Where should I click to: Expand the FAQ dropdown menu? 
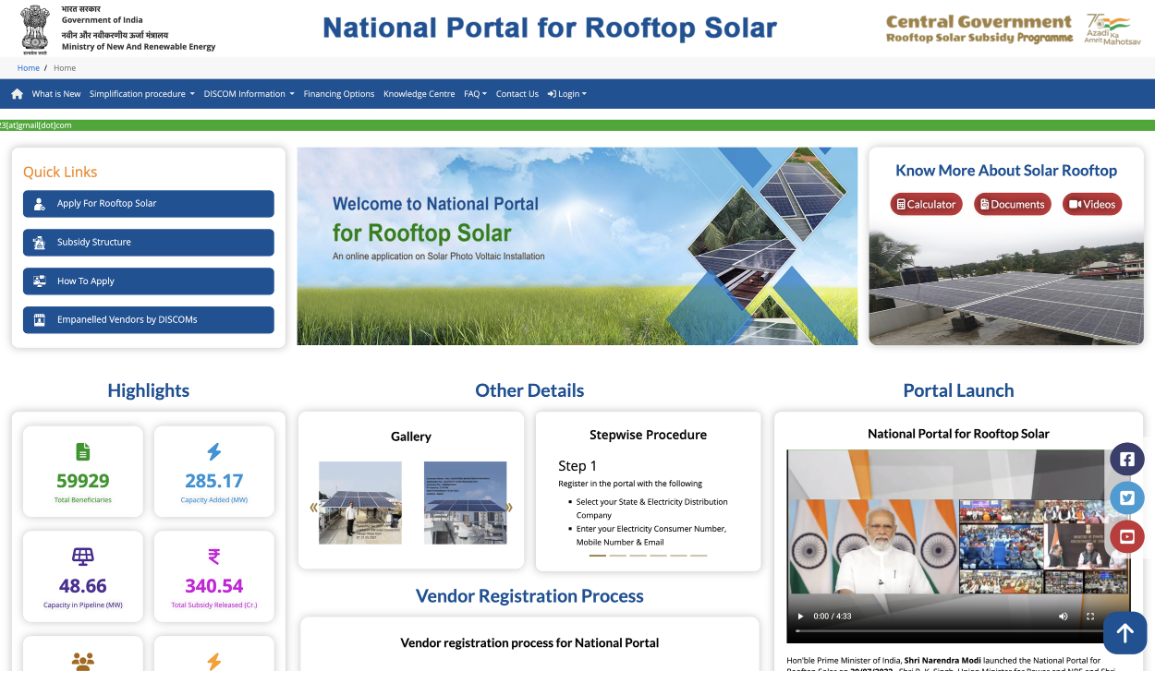pyautogui.click(x=475, y=94)
